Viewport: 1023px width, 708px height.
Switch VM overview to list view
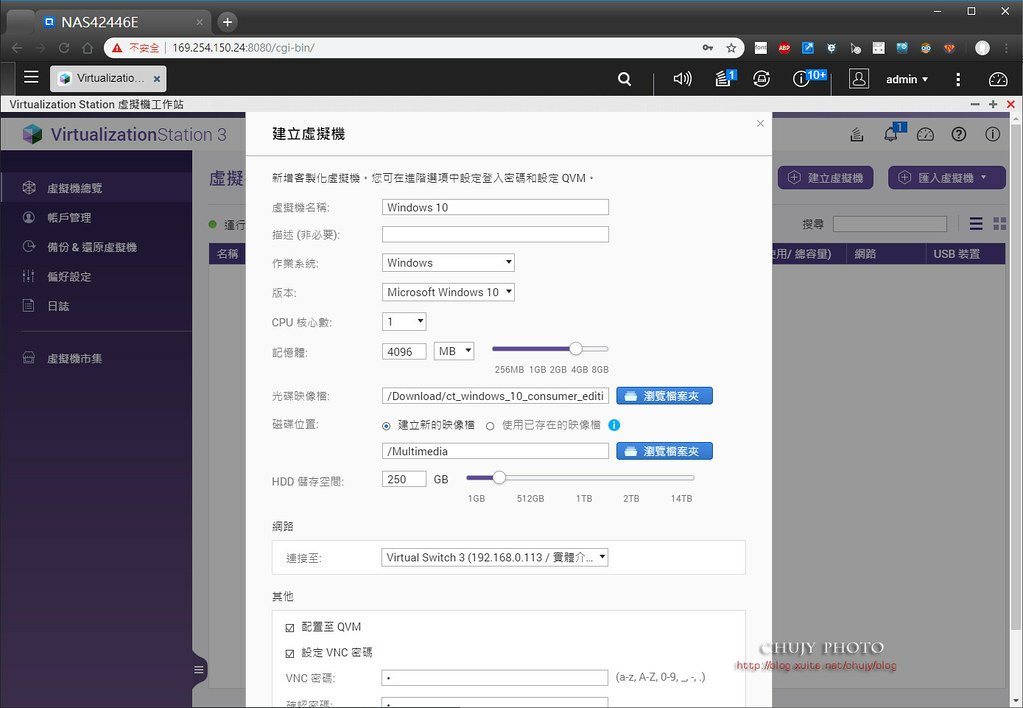tap(976, 224)
